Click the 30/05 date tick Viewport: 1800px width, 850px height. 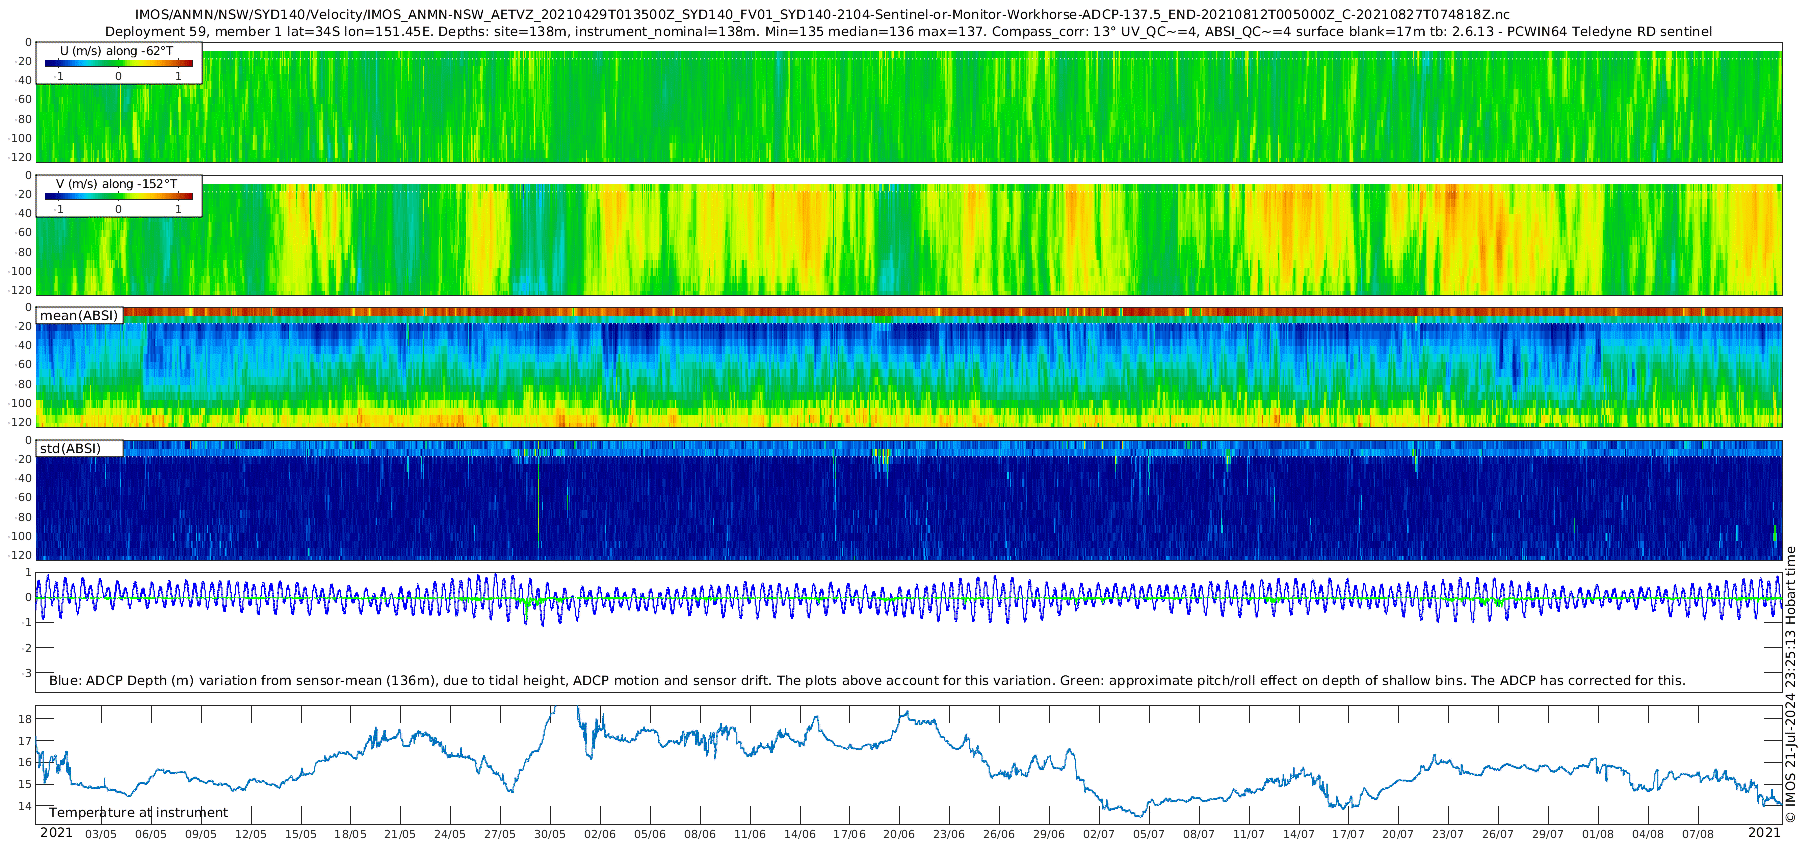(x=550, y=834)
